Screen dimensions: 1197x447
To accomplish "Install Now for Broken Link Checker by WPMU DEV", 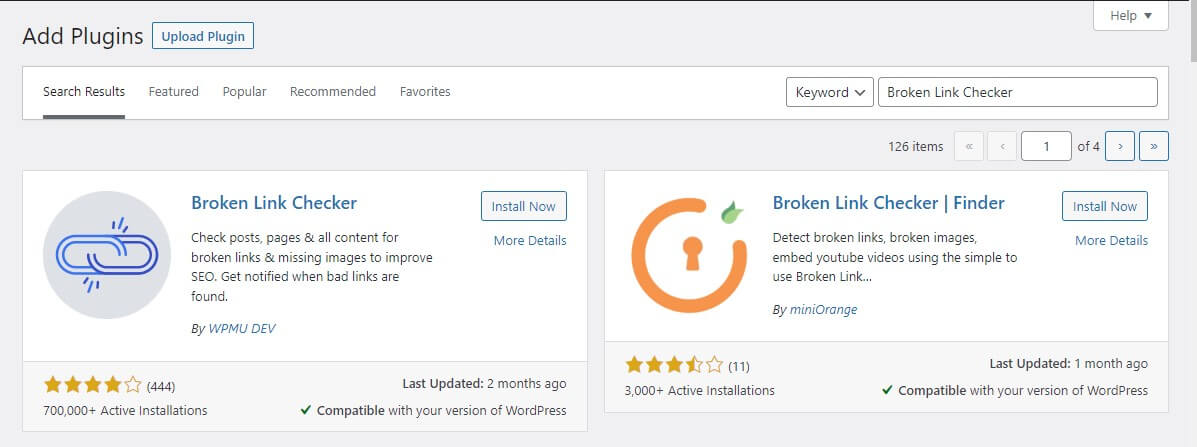I will tap(524, 206).
